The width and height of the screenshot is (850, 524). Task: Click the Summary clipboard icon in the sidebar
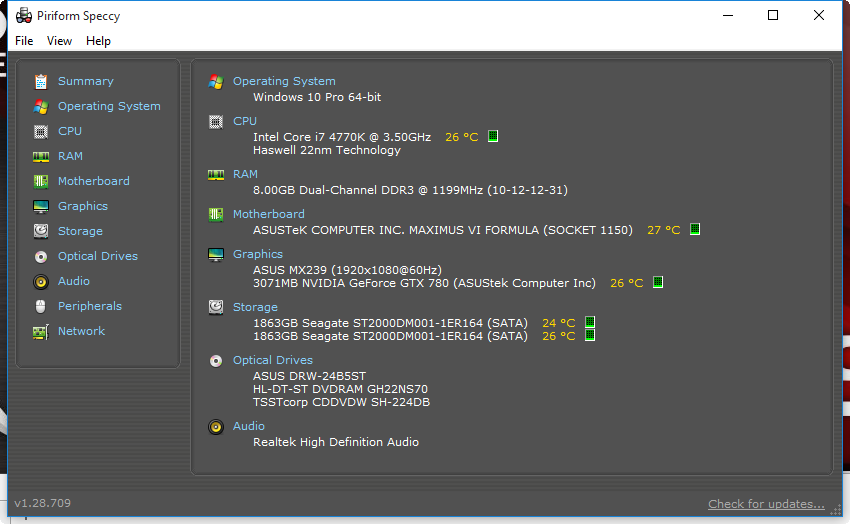tap(41, 81)
